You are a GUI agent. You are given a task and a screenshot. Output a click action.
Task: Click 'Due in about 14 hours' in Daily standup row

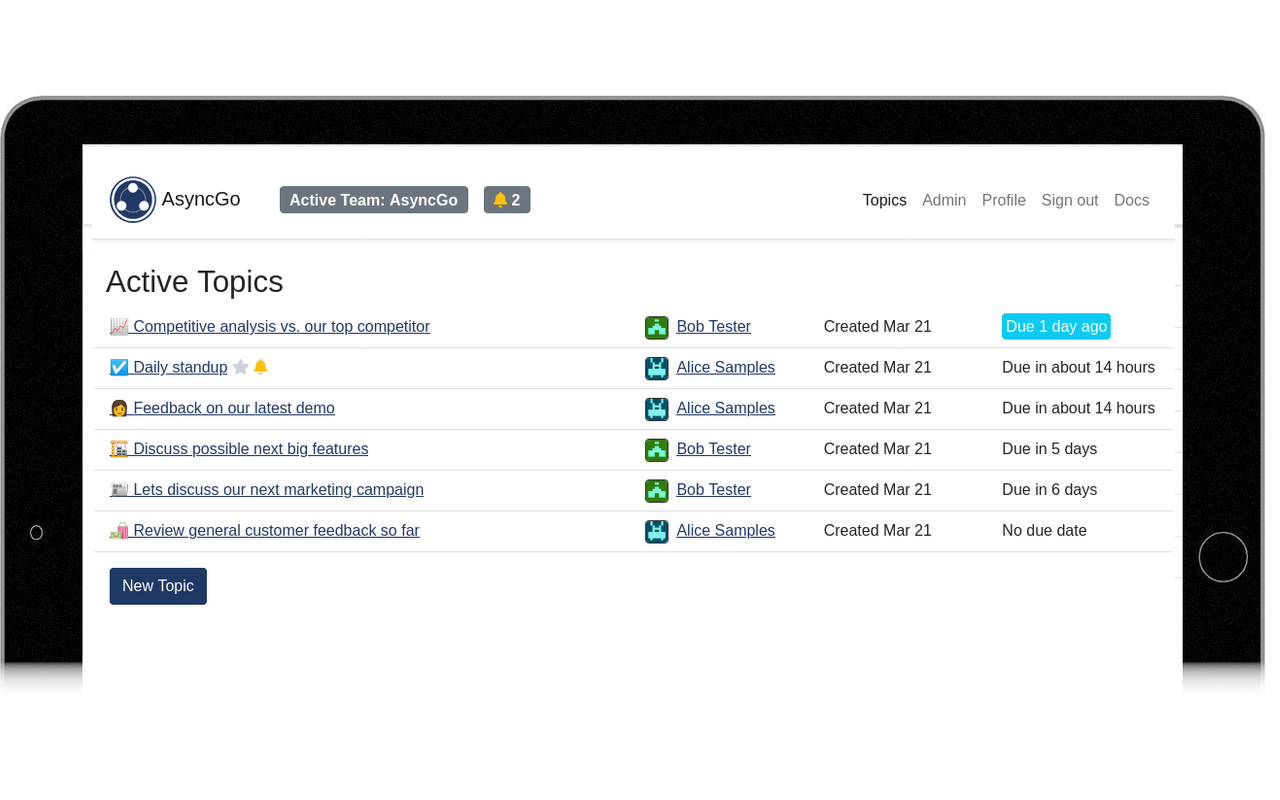[1078, 367]
